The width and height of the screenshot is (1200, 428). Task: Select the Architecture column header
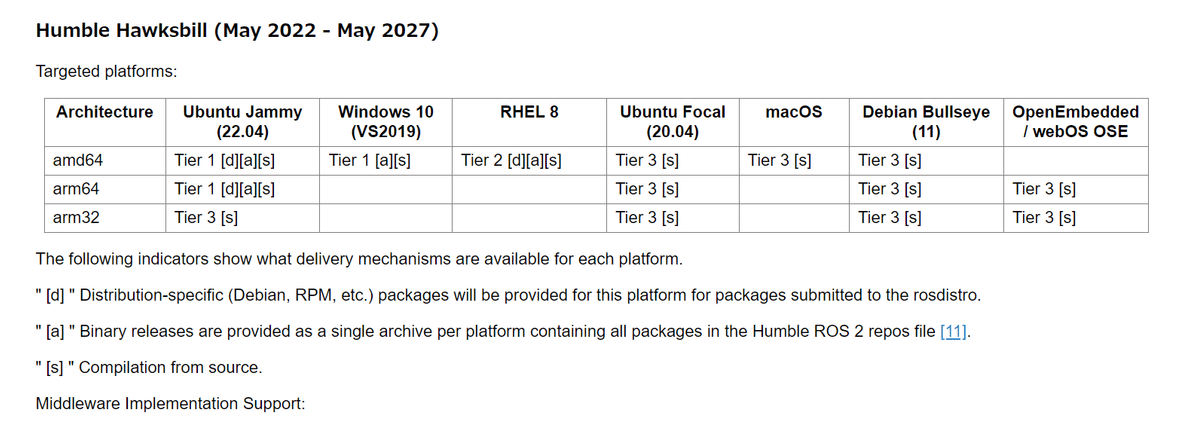(x=105, y=112)
